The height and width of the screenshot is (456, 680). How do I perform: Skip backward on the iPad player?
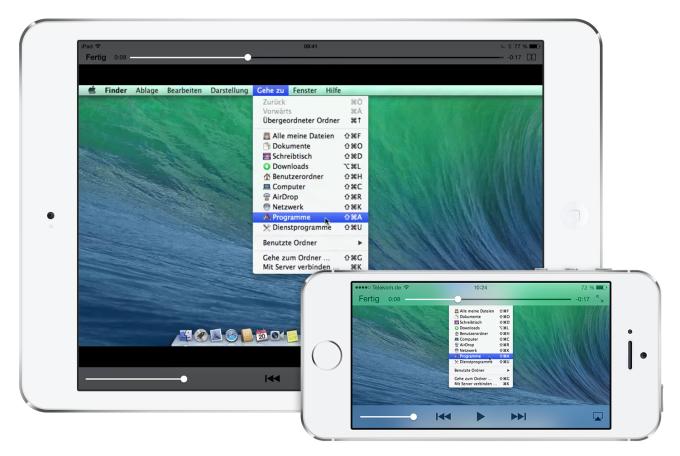[272, 379]
